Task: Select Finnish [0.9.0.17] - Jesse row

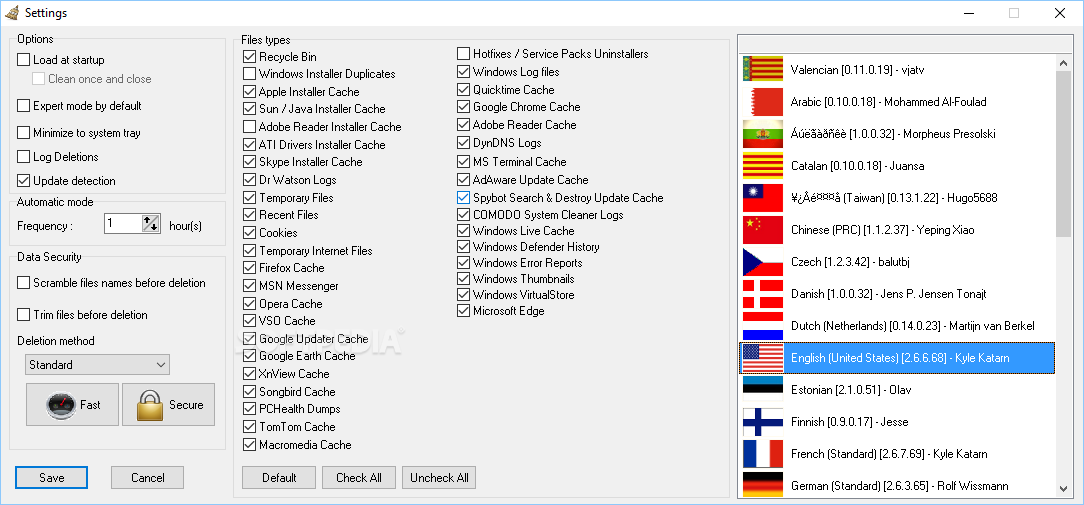Action: [x=897, y=422]
